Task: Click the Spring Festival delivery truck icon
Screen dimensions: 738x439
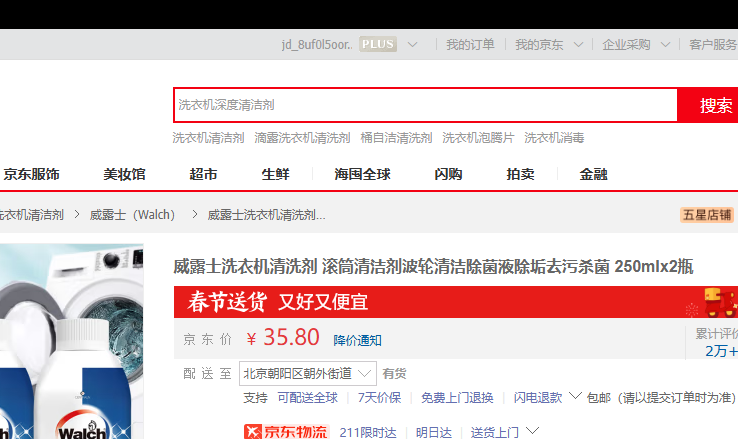Action: [x=721, y=303]
